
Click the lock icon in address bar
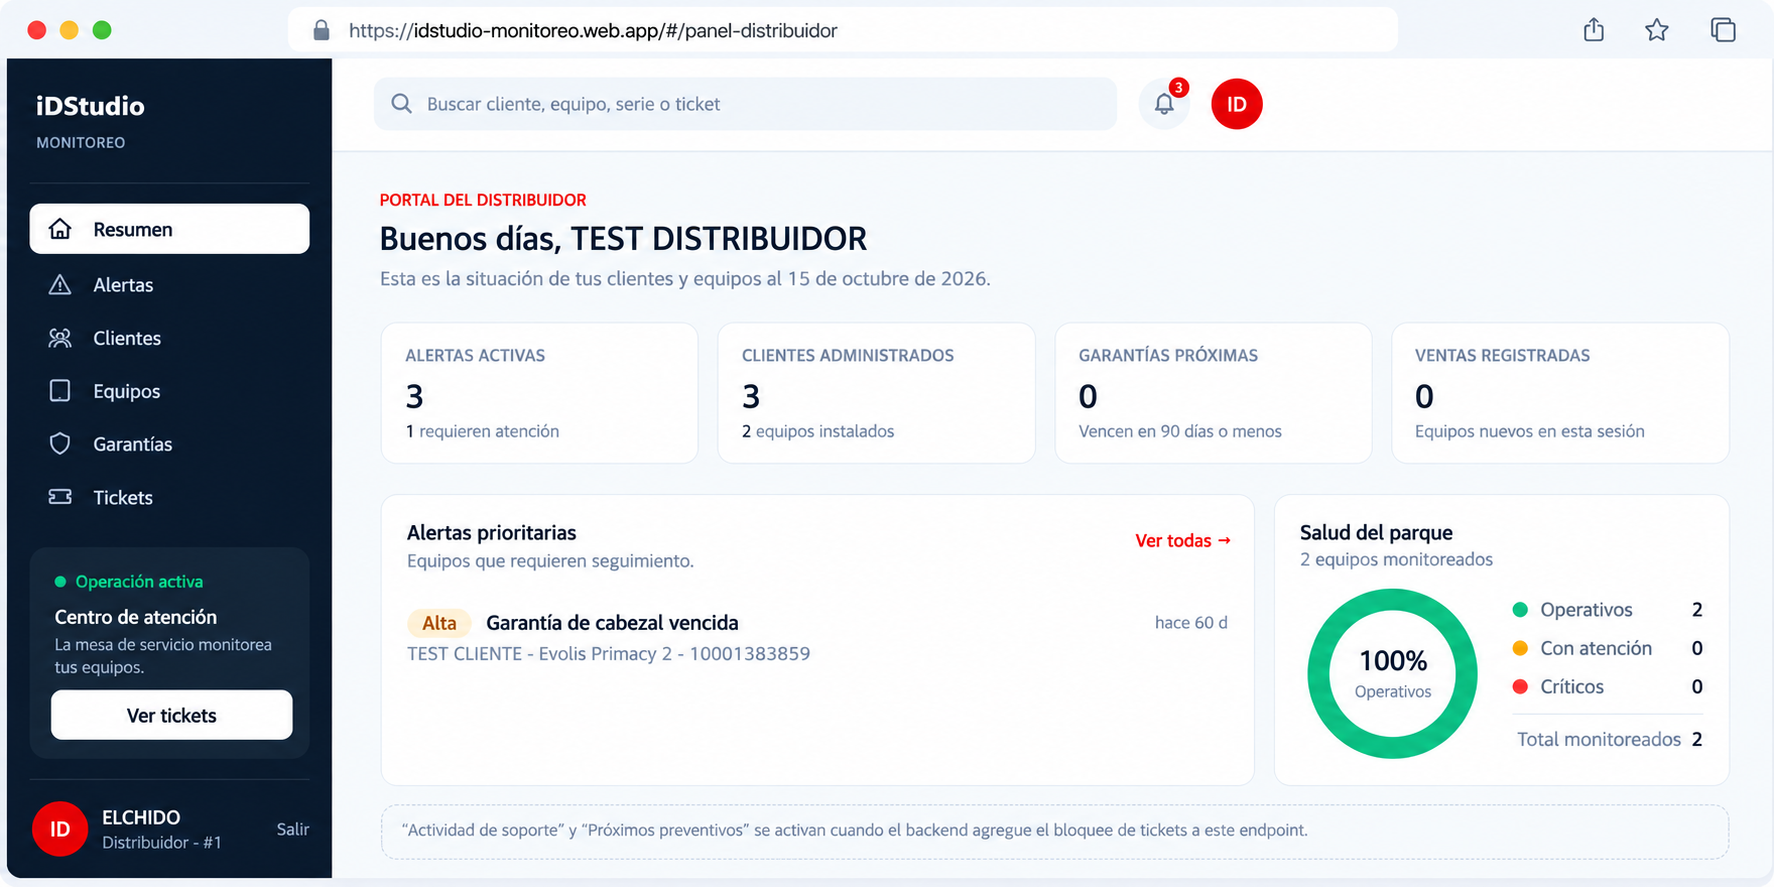coord(321,30)
